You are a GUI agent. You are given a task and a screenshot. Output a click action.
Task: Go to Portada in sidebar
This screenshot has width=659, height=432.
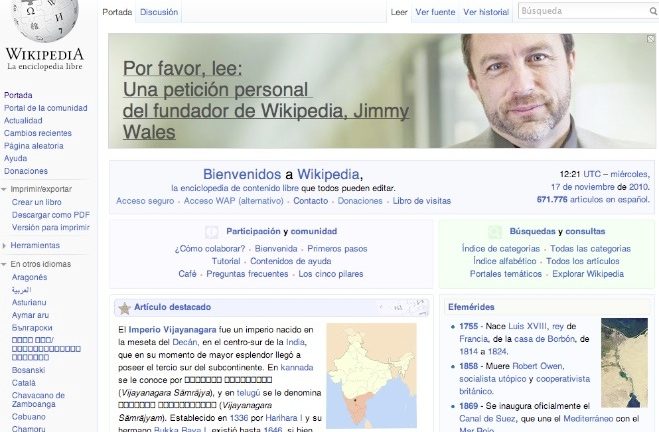pos(18,95)
